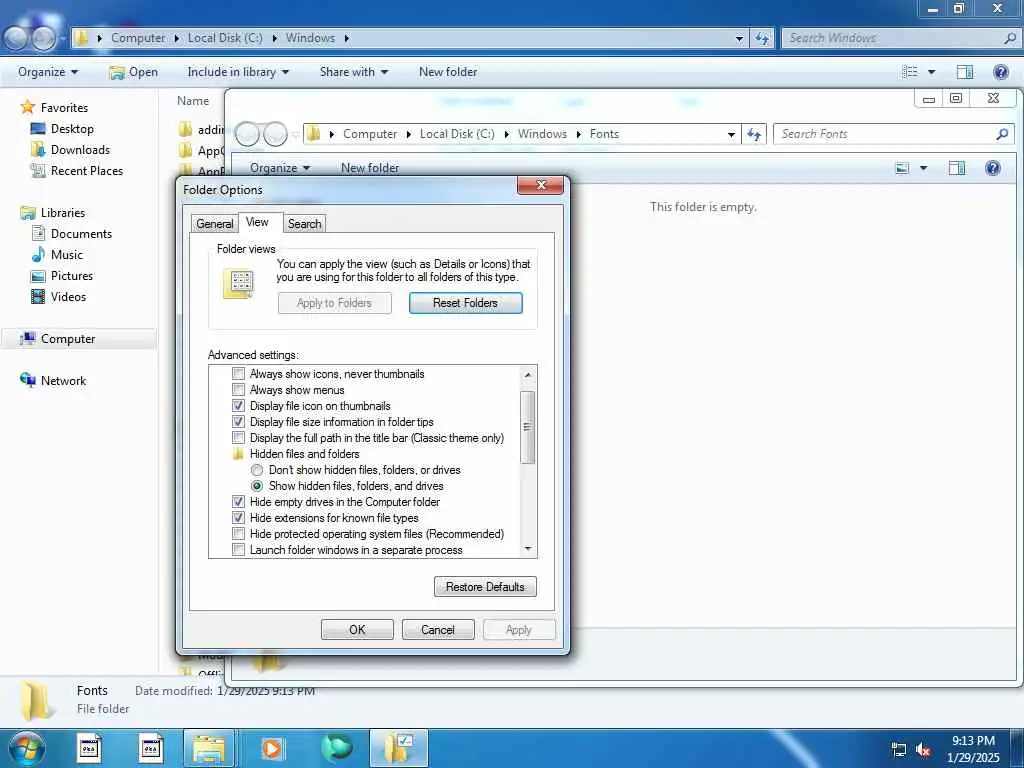Click the Network icon in navigation pane

27,380
